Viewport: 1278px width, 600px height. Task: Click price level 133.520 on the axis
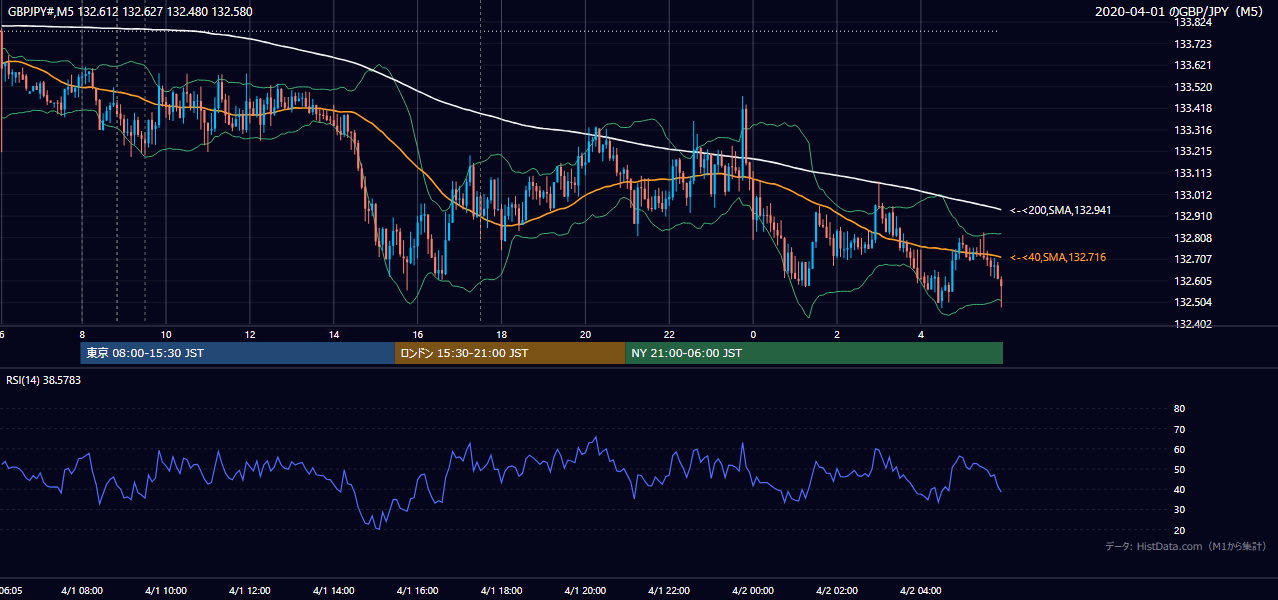click(x=1193, y=87)
